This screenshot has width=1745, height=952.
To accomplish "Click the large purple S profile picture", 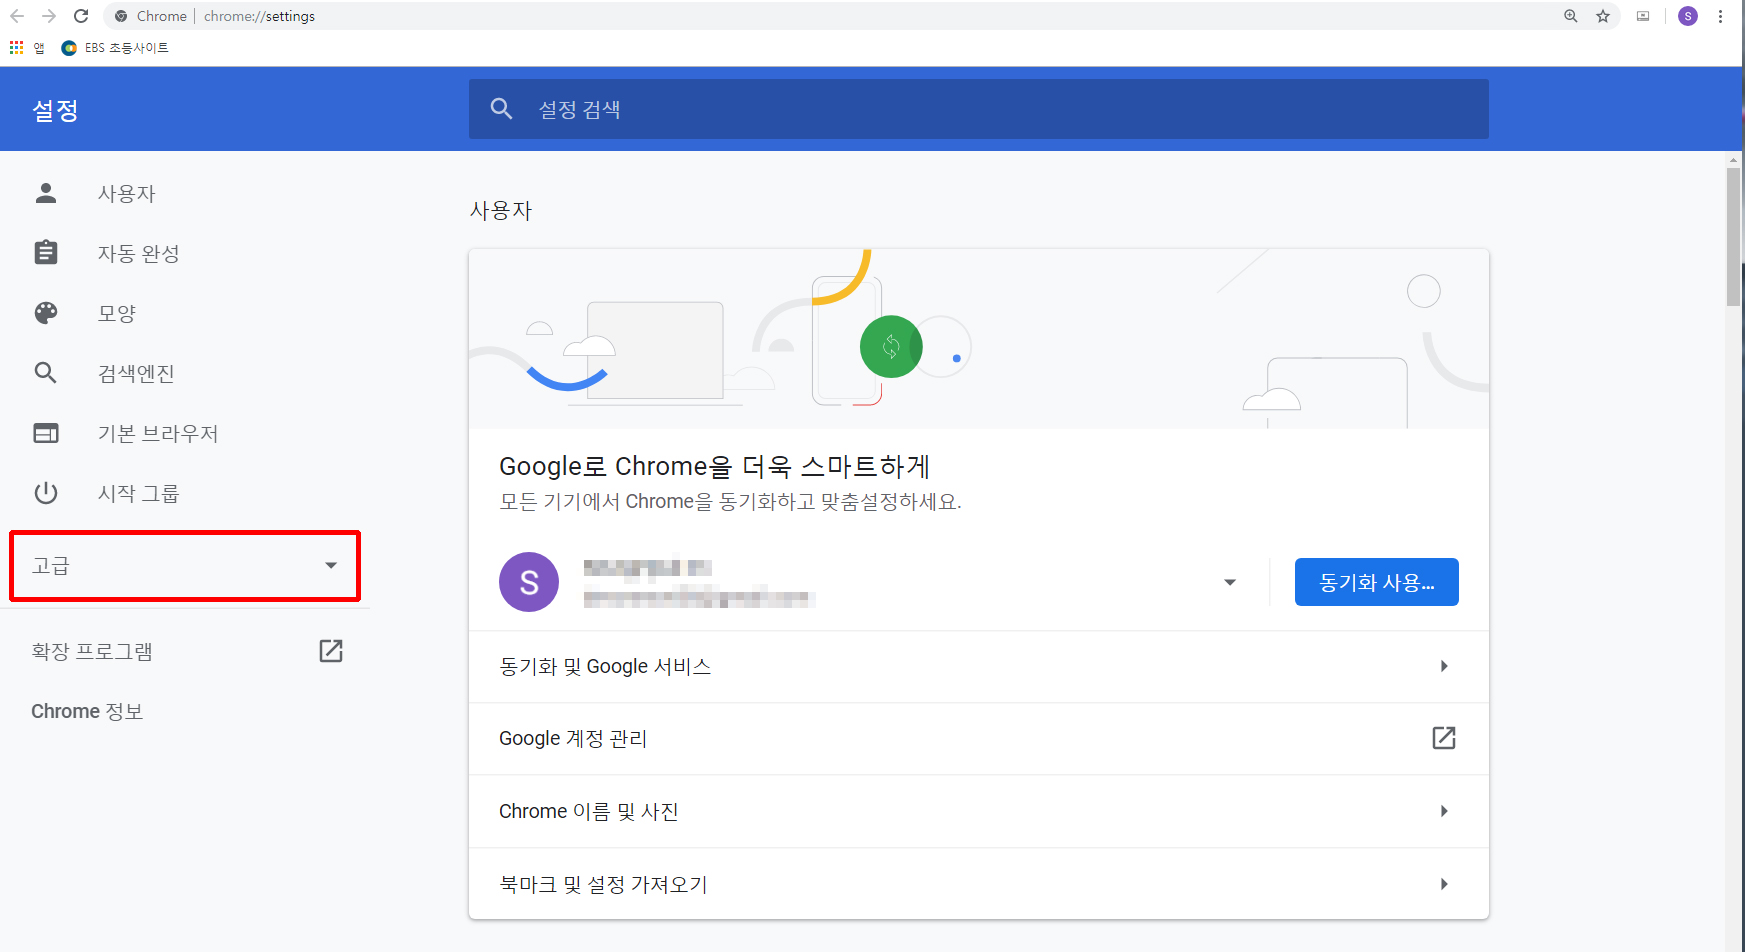I will (529, 582).
